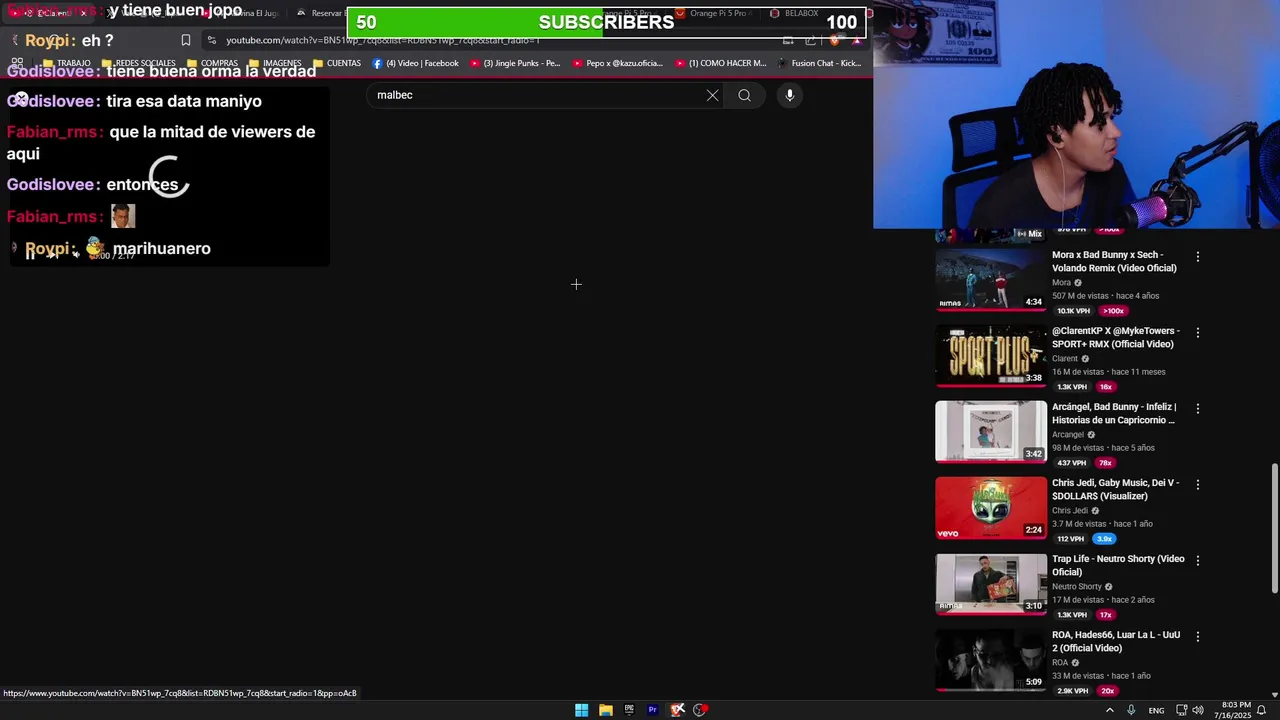1280x720 pixels.
Task: Activate voice search microphone button
Action: coord(789,95)
